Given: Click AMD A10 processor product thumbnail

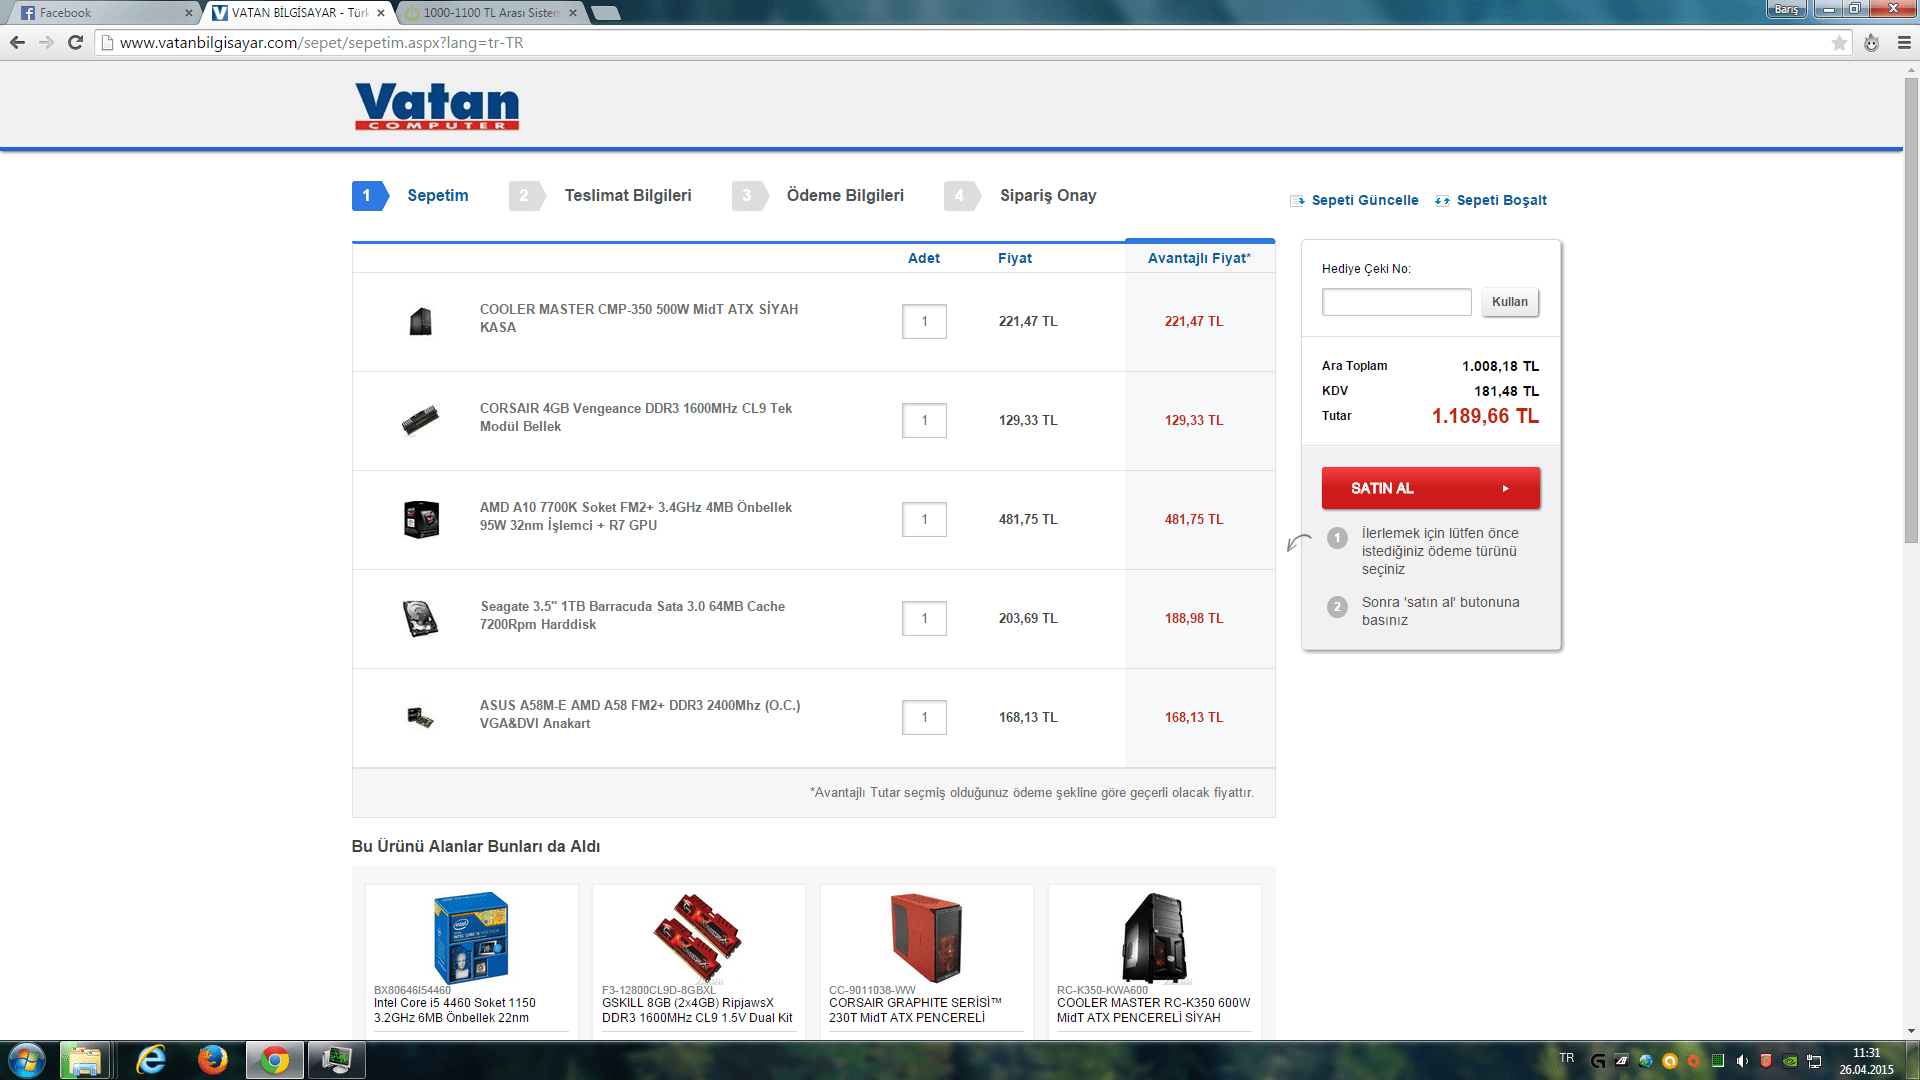Looking at the screenshot, I should [x=421, y=519].
